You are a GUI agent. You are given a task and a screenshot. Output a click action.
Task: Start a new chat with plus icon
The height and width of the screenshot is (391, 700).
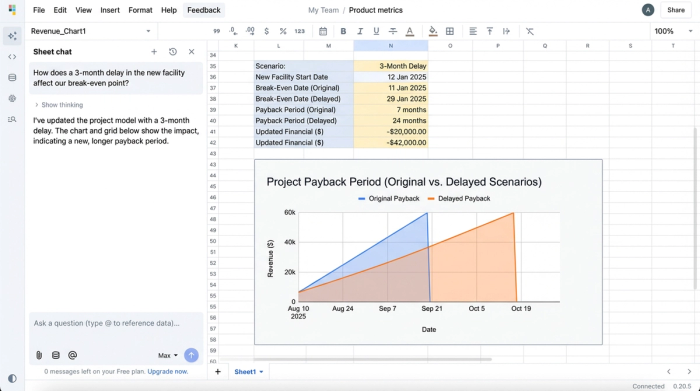coord(154,52)
